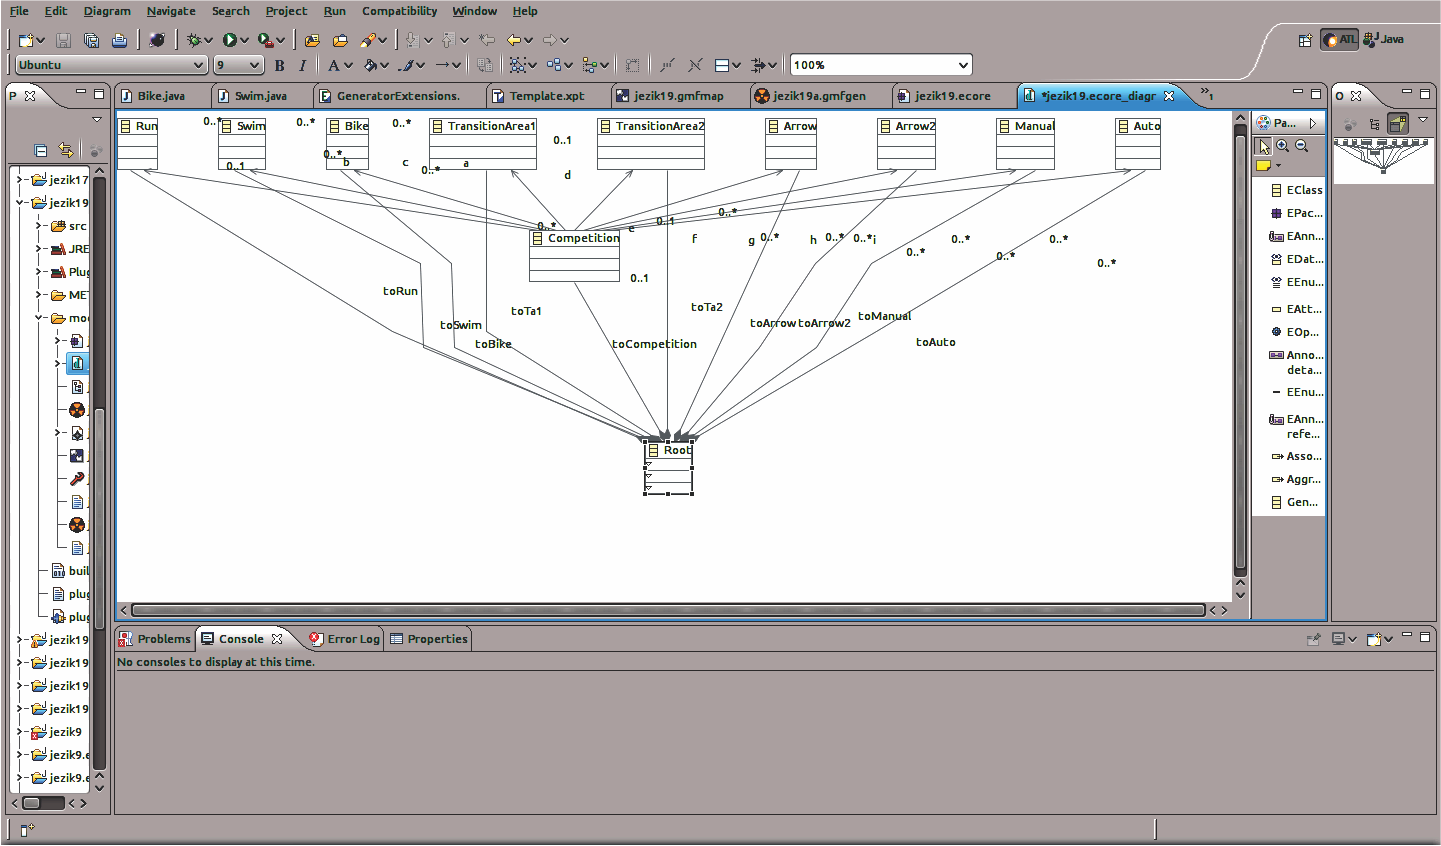Click the Save All toolbar icon
The image size is (1441, 846).
pyautogui.click(x=91, y=40)
